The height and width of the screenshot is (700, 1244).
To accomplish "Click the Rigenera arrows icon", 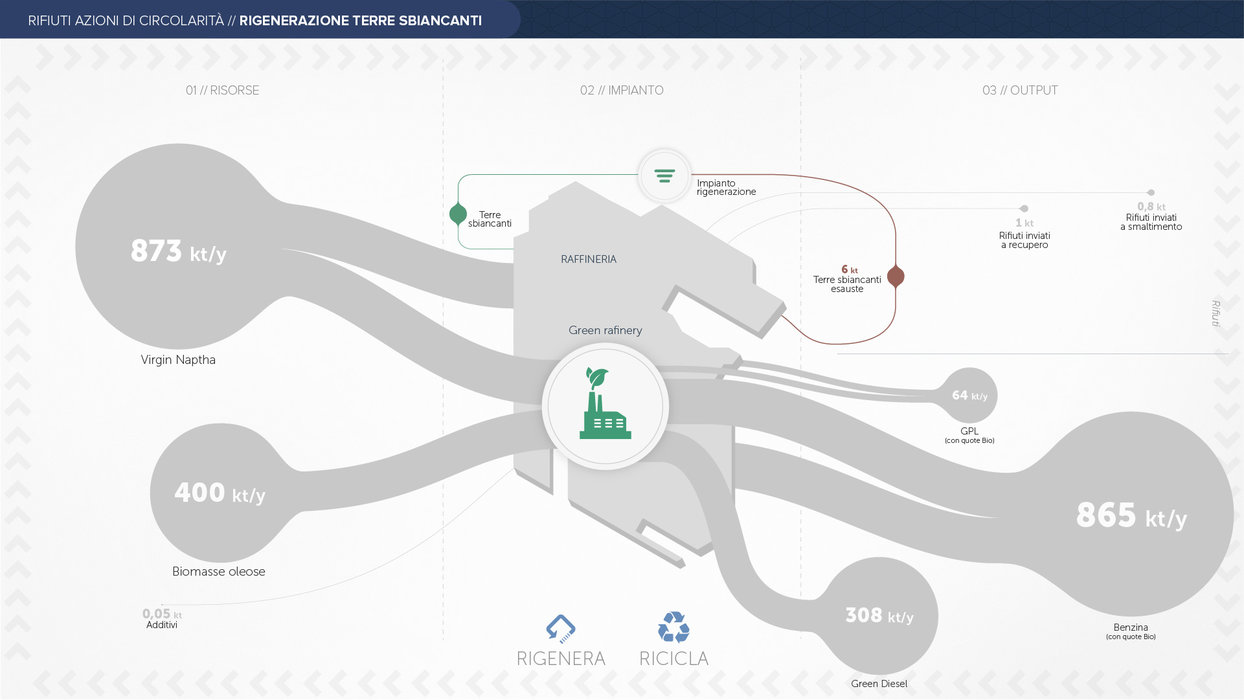I will click(x=560, y=628).
